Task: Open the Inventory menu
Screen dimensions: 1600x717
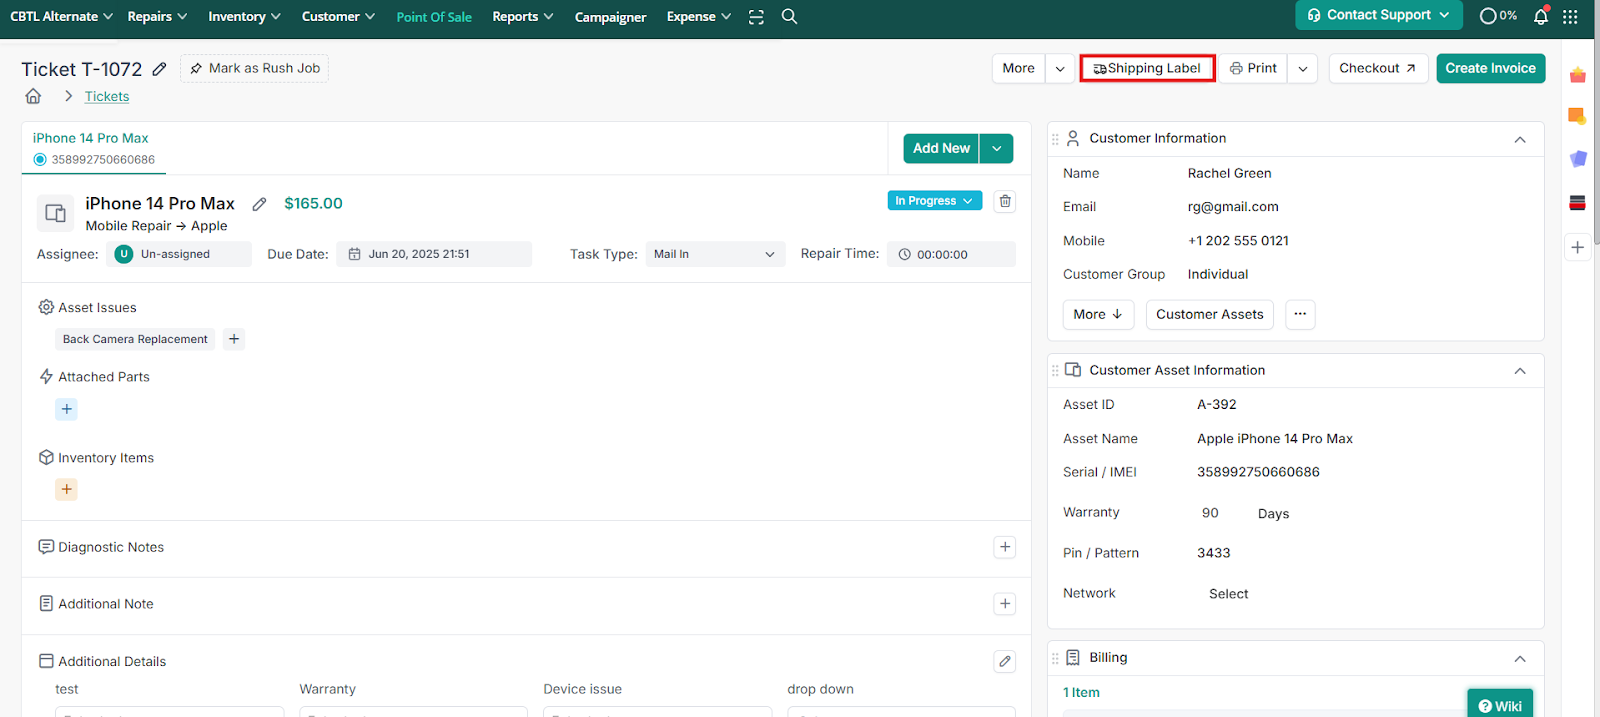Action: 244,17
